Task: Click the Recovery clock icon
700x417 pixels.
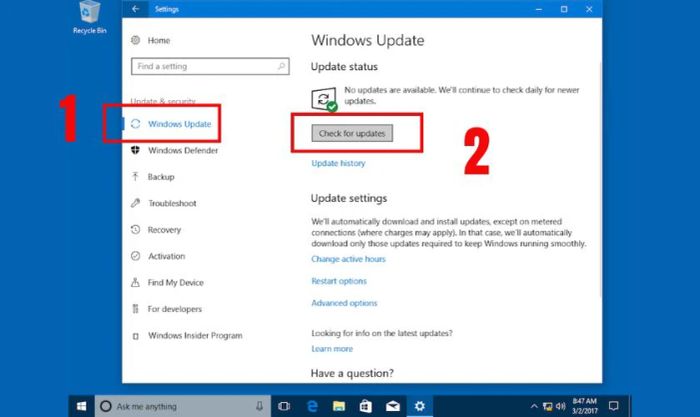Action: [x=135, y=229]
